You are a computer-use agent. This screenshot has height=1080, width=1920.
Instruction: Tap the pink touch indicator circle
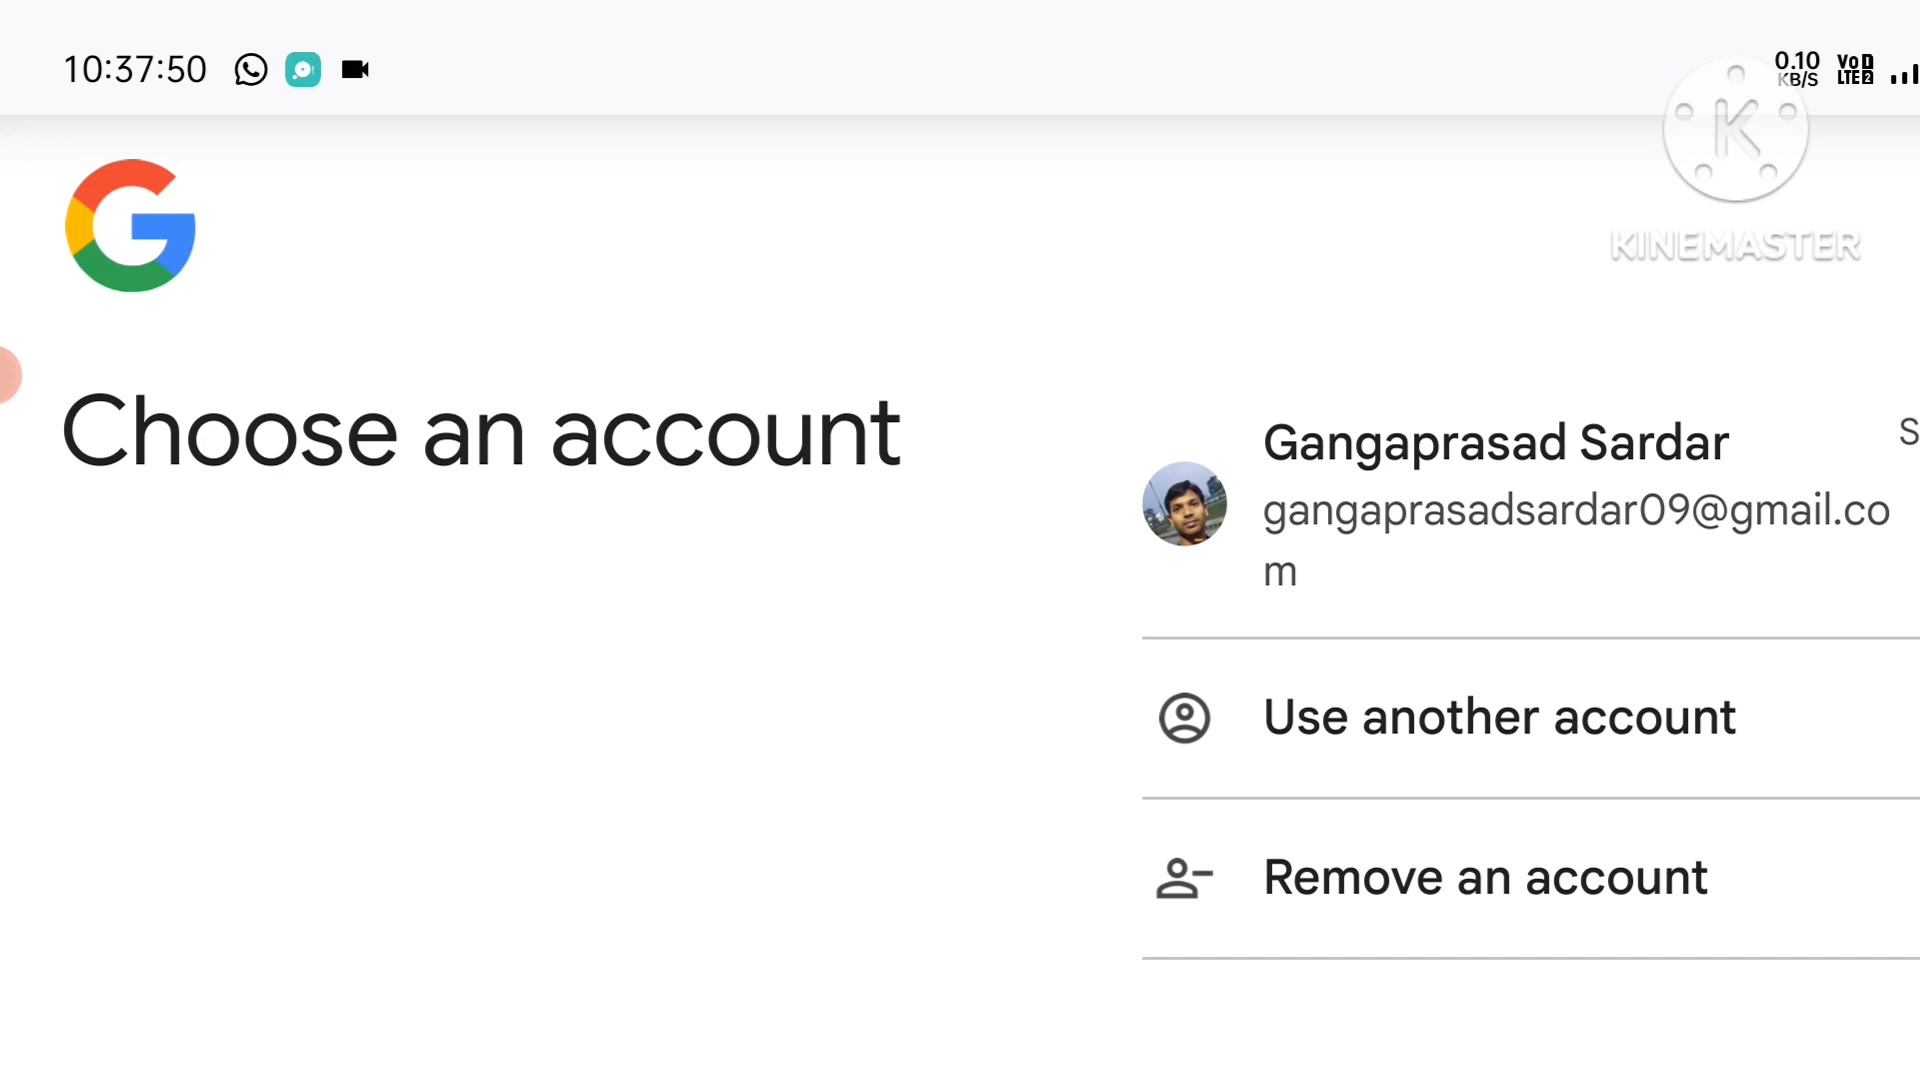tap(8, 376)
